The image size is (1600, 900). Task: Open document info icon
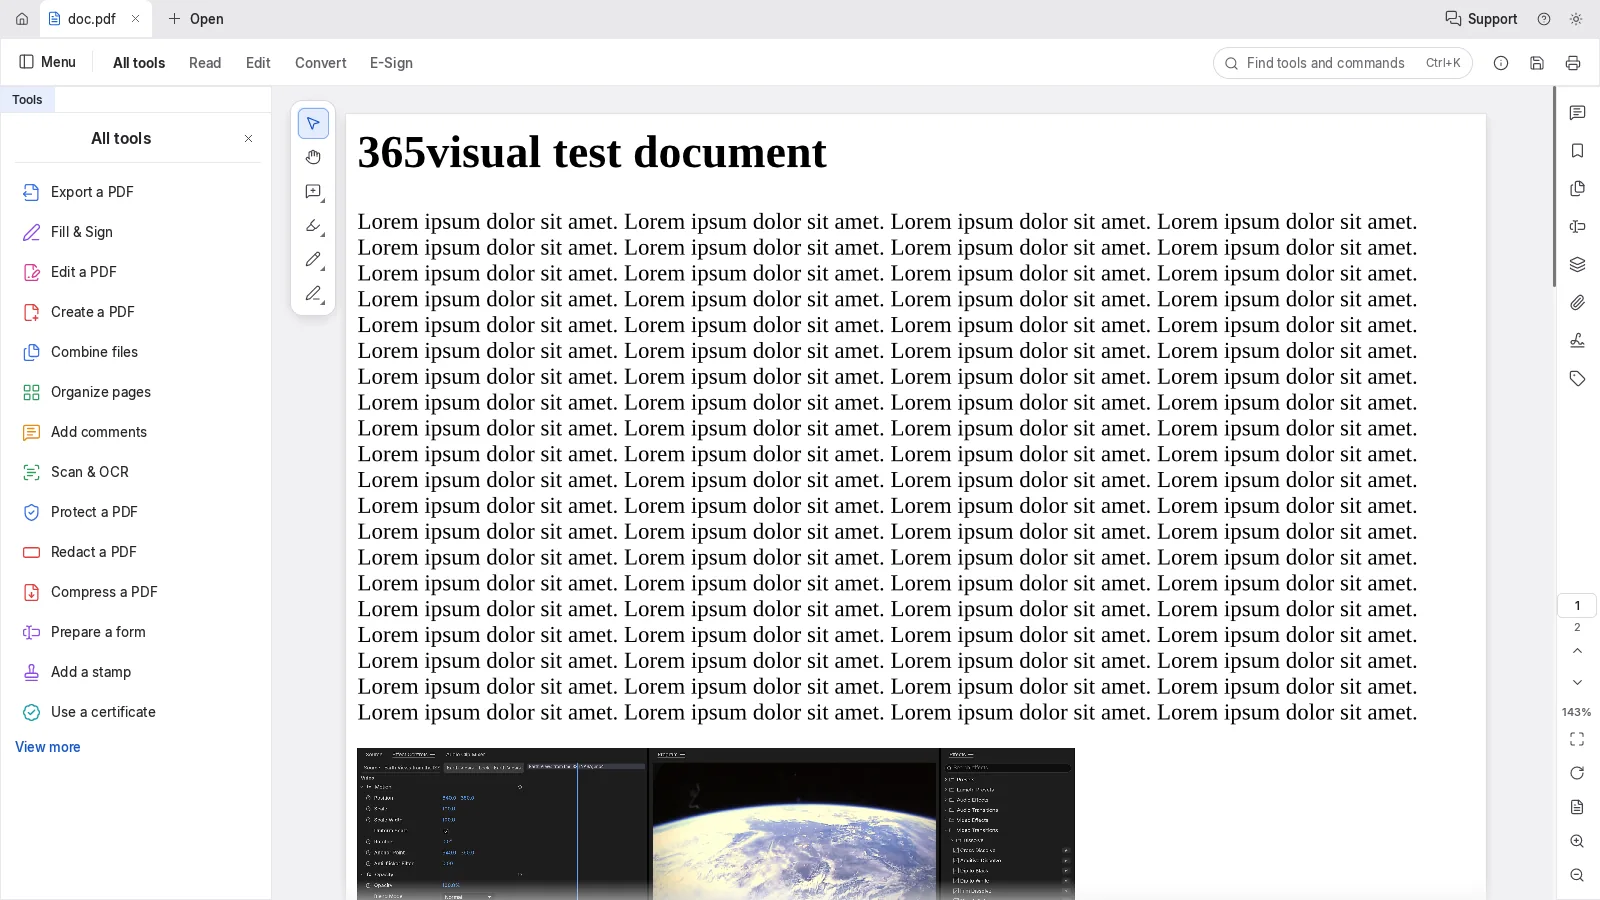(x=1501, y=63)
